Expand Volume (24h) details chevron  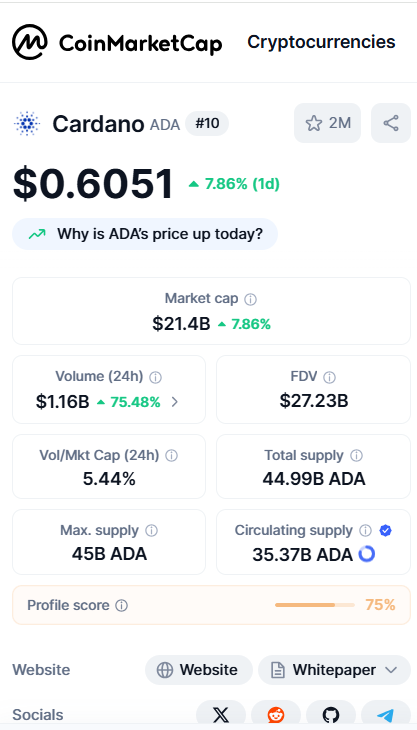tap(175, 402)
